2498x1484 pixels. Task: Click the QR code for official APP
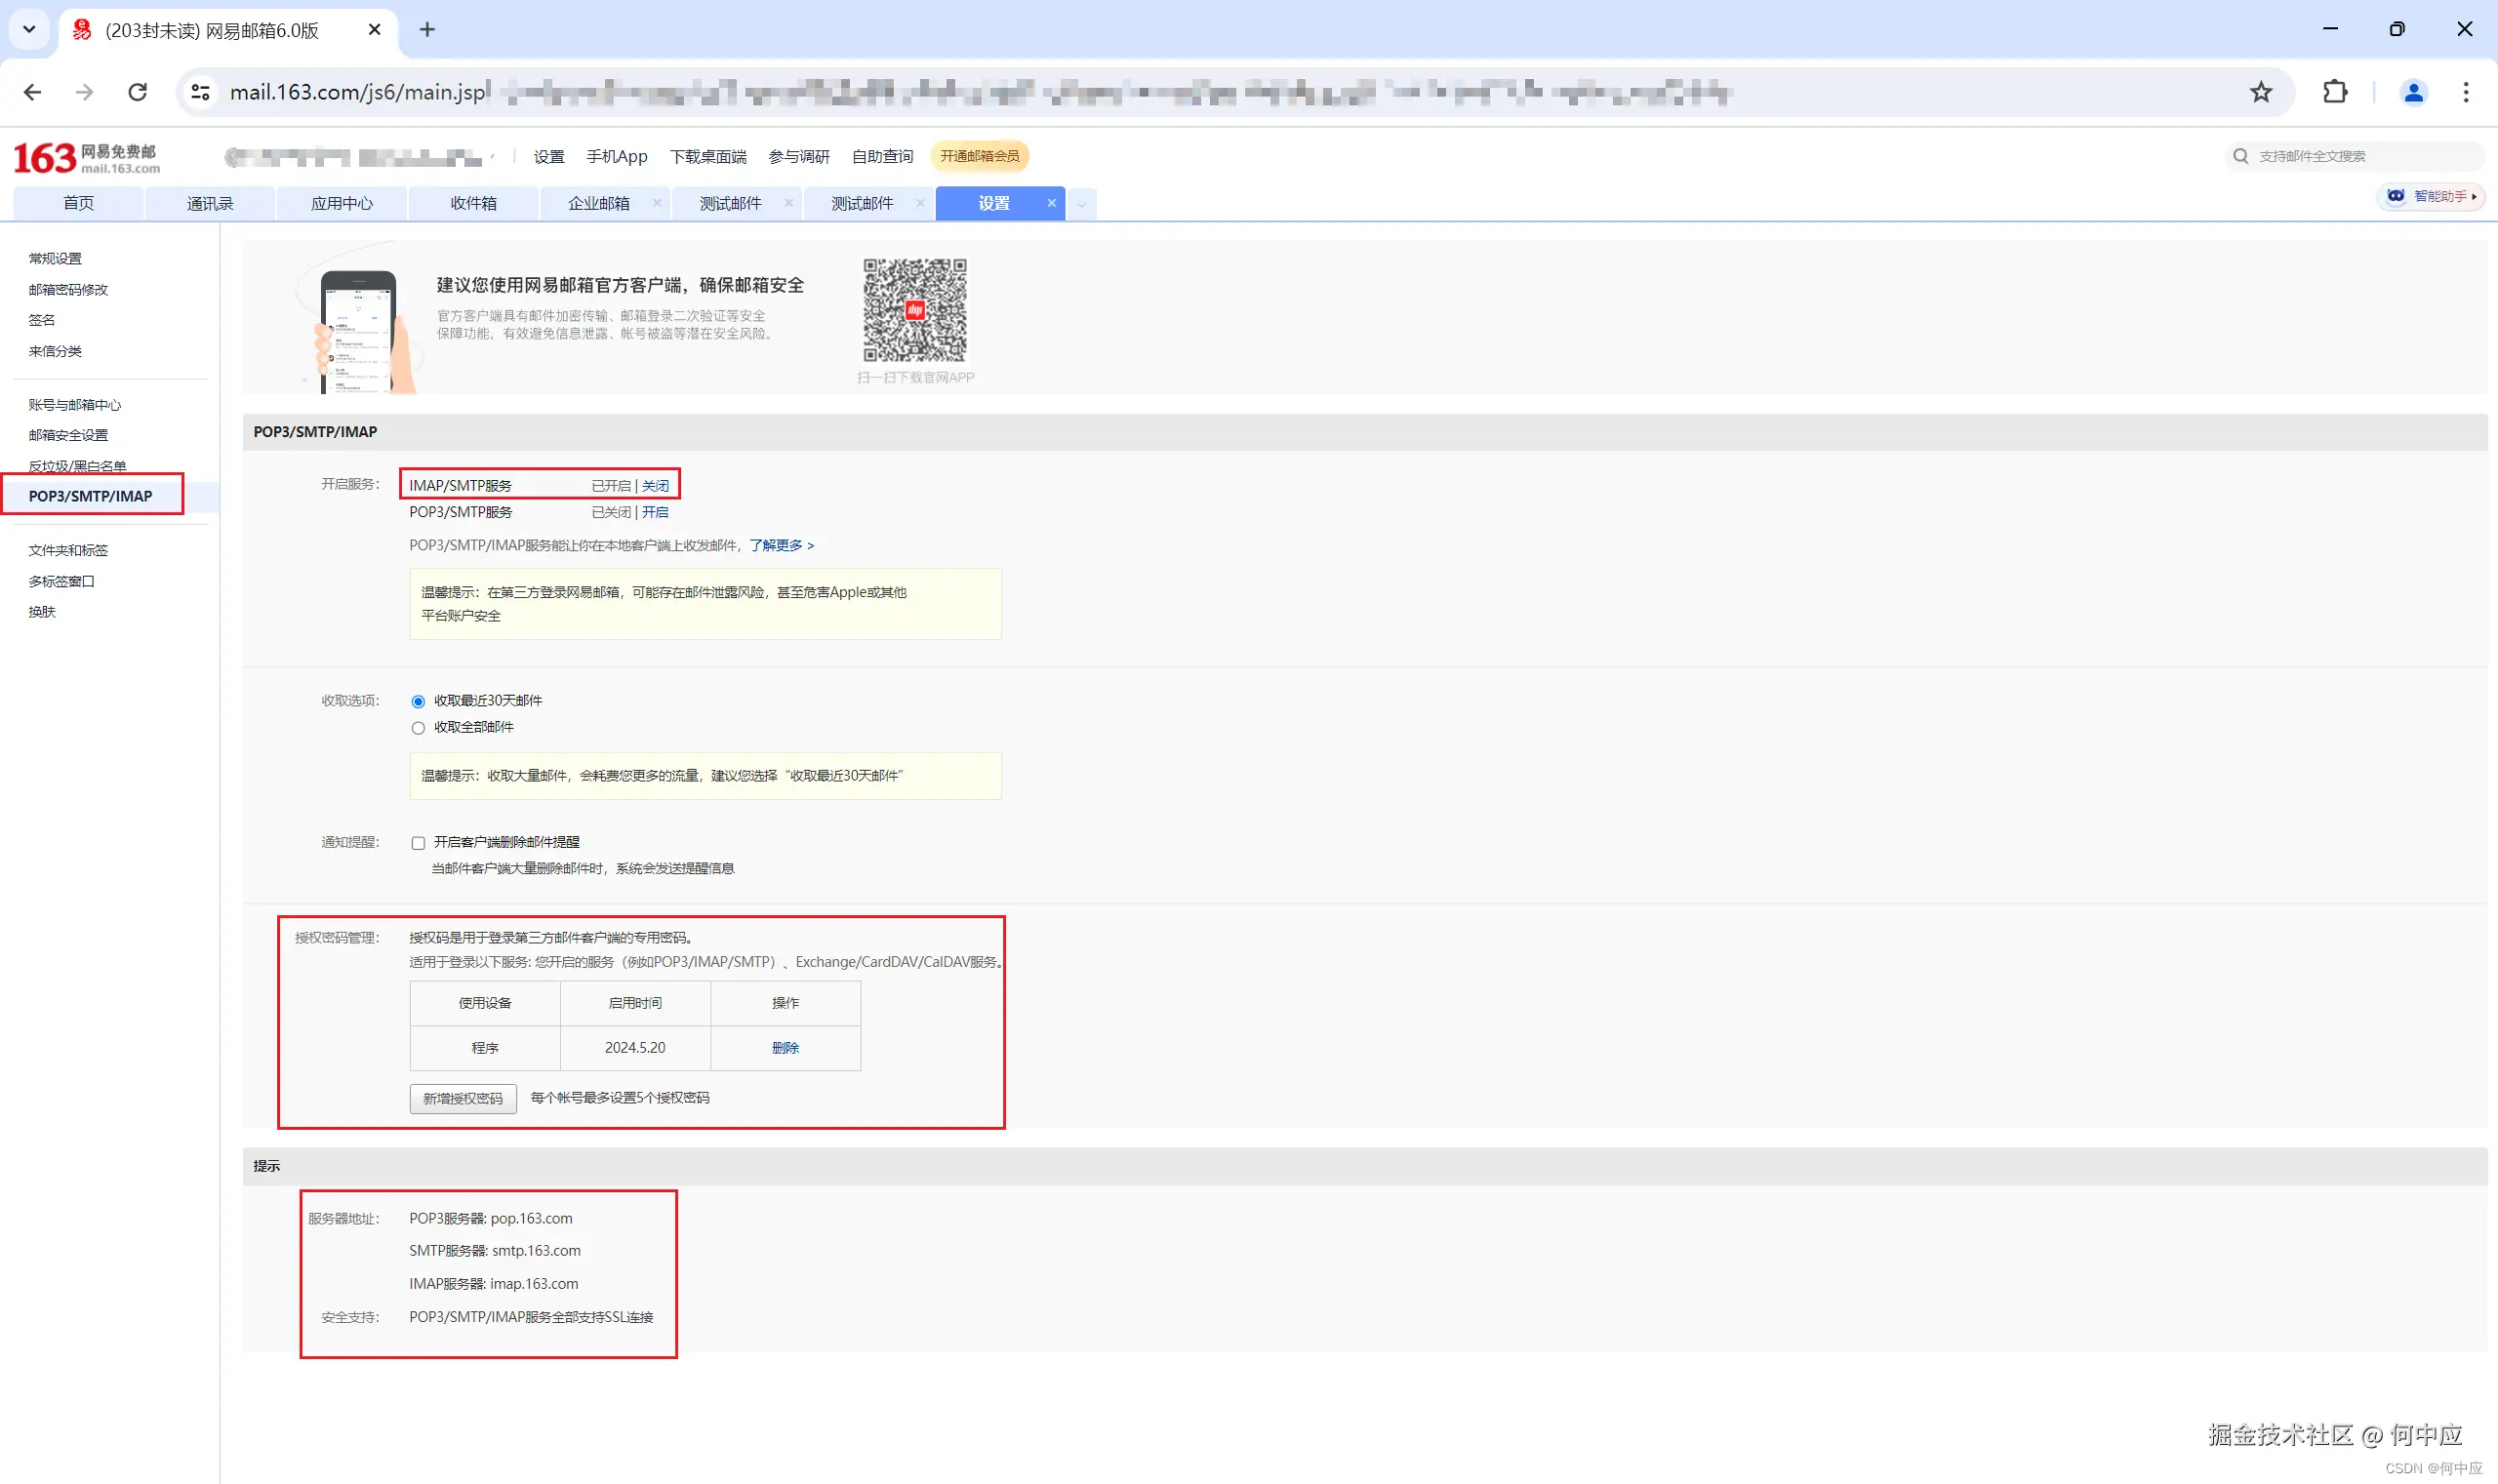click(915, 310)
